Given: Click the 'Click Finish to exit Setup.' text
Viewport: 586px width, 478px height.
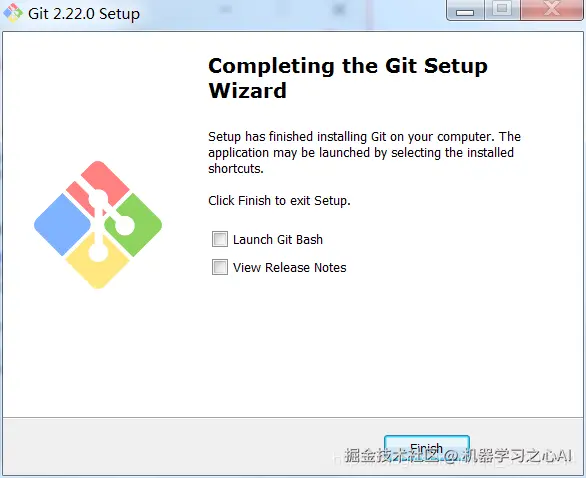Looking at the screenshot, I should (x=279, y=201).
